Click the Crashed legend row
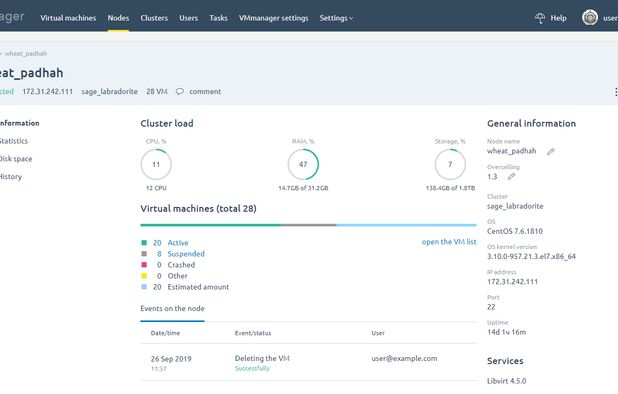Image resolution: width=618 pixels, height=394 pixels. coord(168,265)
